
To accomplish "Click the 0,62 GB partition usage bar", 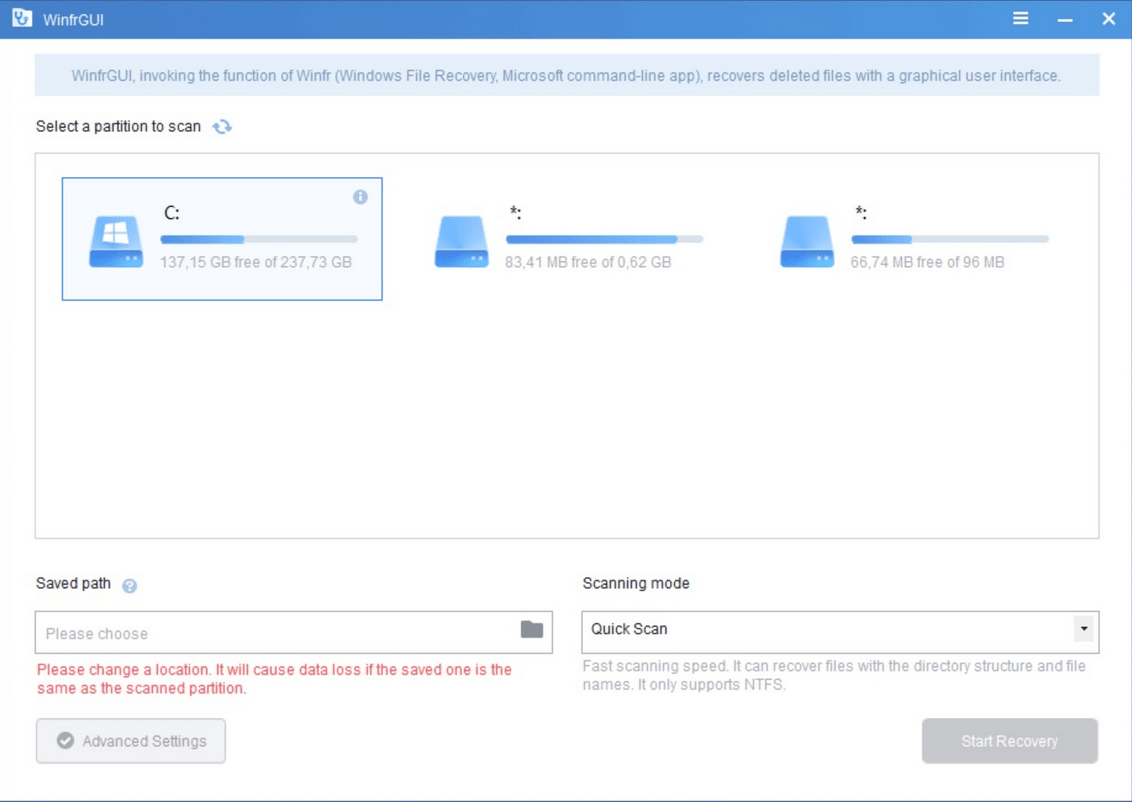I will point(604,239).
